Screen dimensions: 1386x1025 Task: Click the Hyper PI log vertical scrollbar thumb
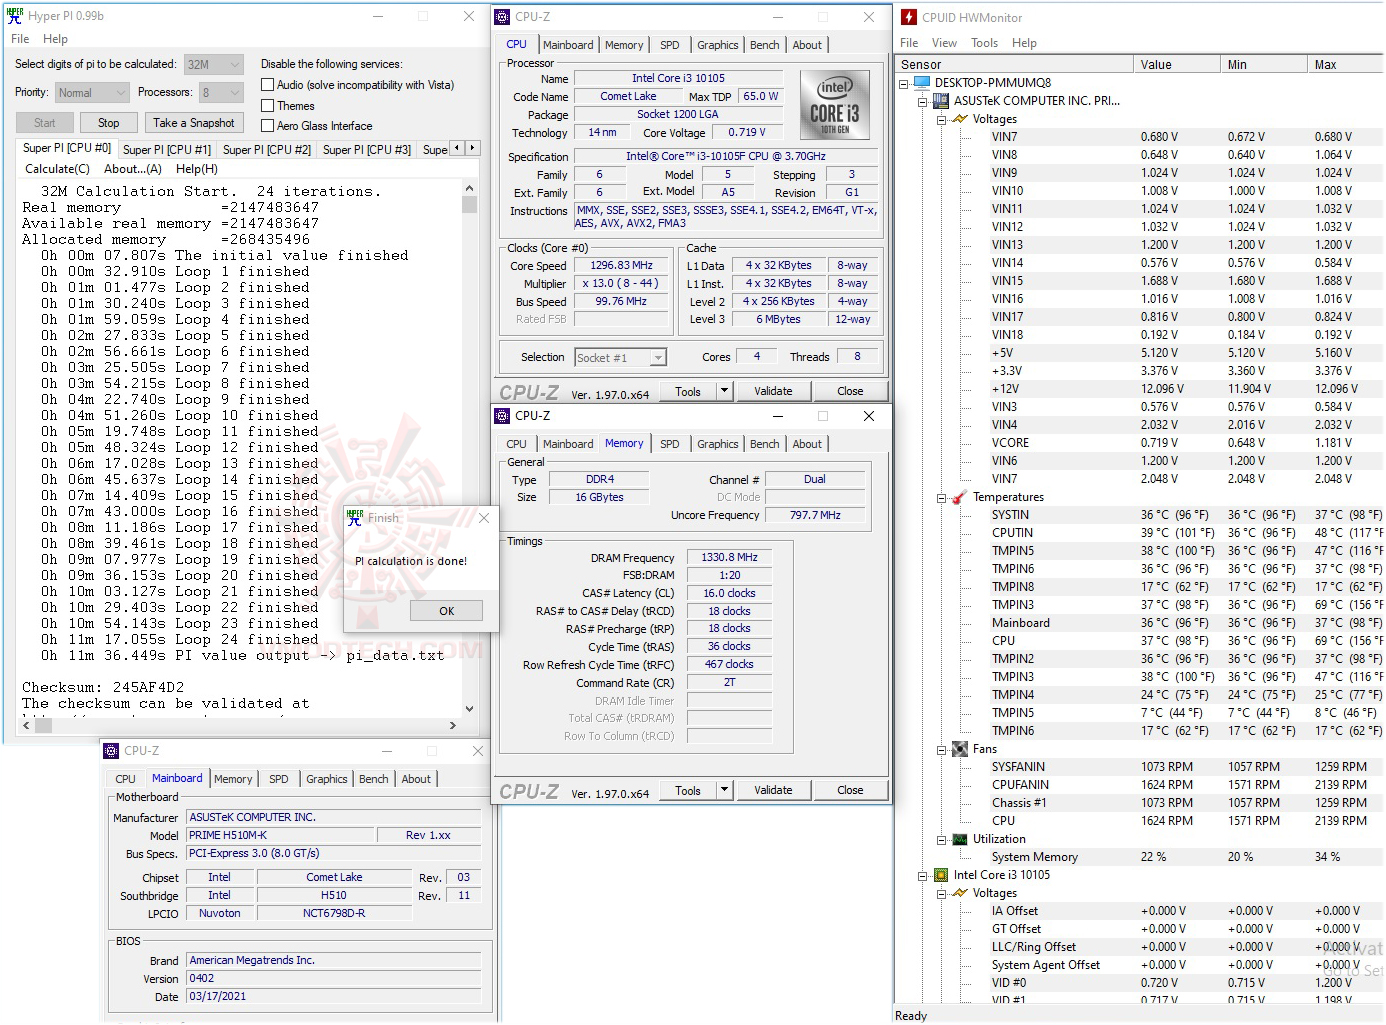469,205
